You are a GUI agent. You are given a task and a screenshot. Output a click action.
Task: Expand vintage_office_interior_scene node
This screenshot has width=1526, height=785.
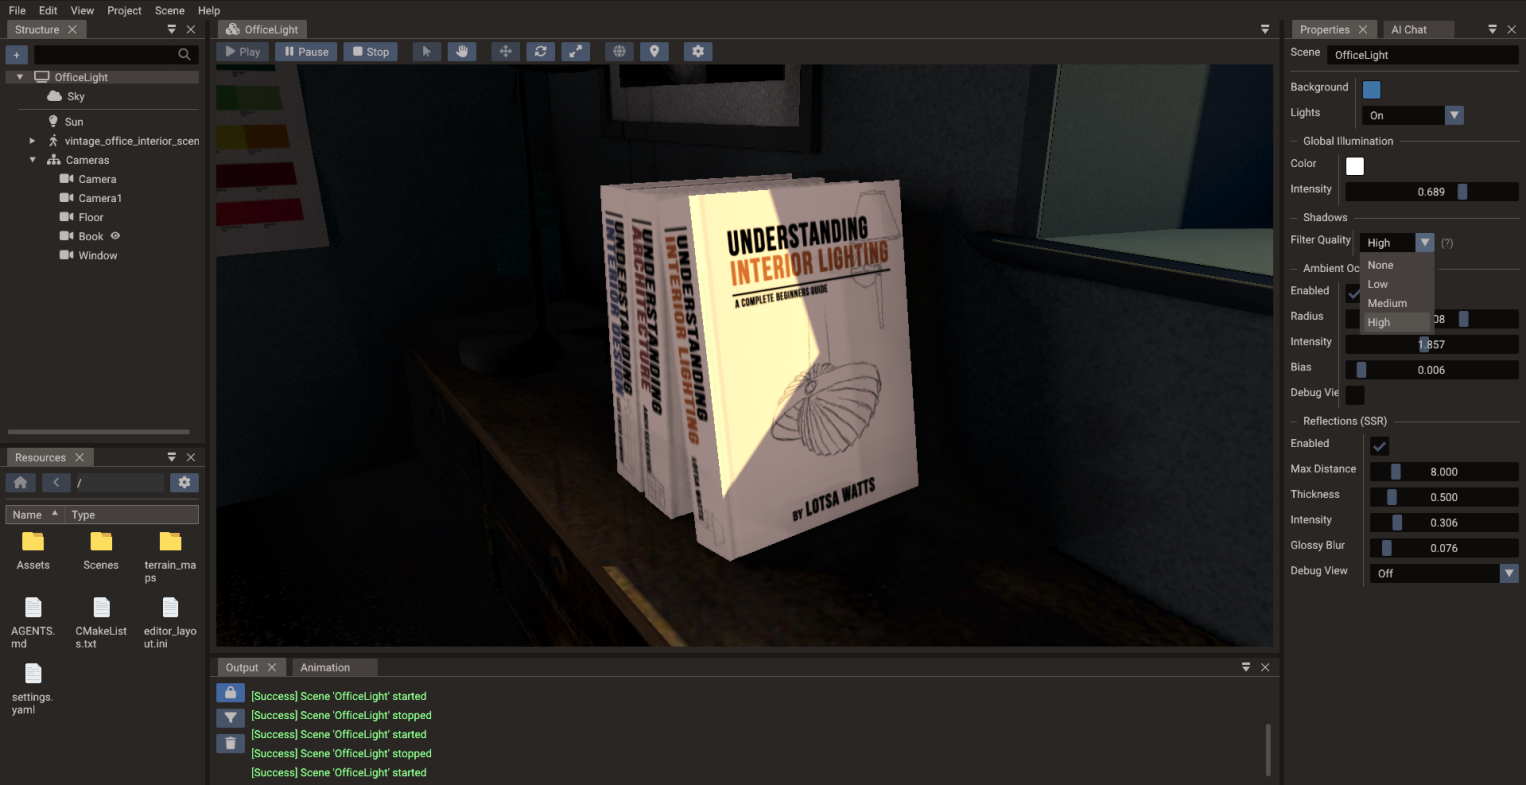(x=32, y=141)
